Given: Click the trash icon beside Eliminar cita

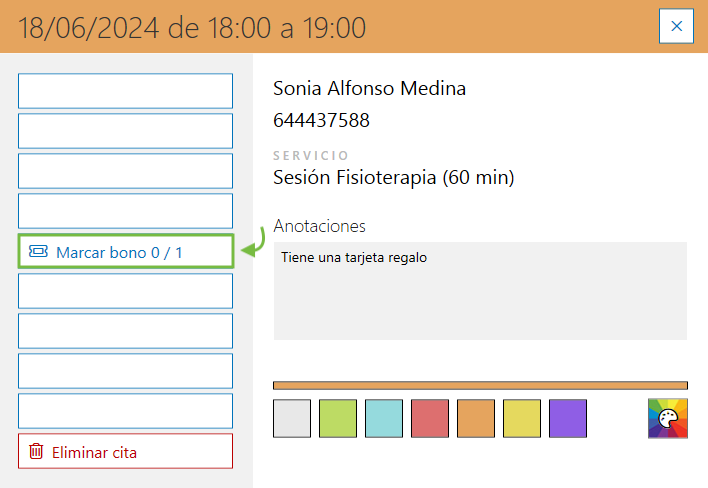Looking at the screenshot, I should click(x=36, y=452).
